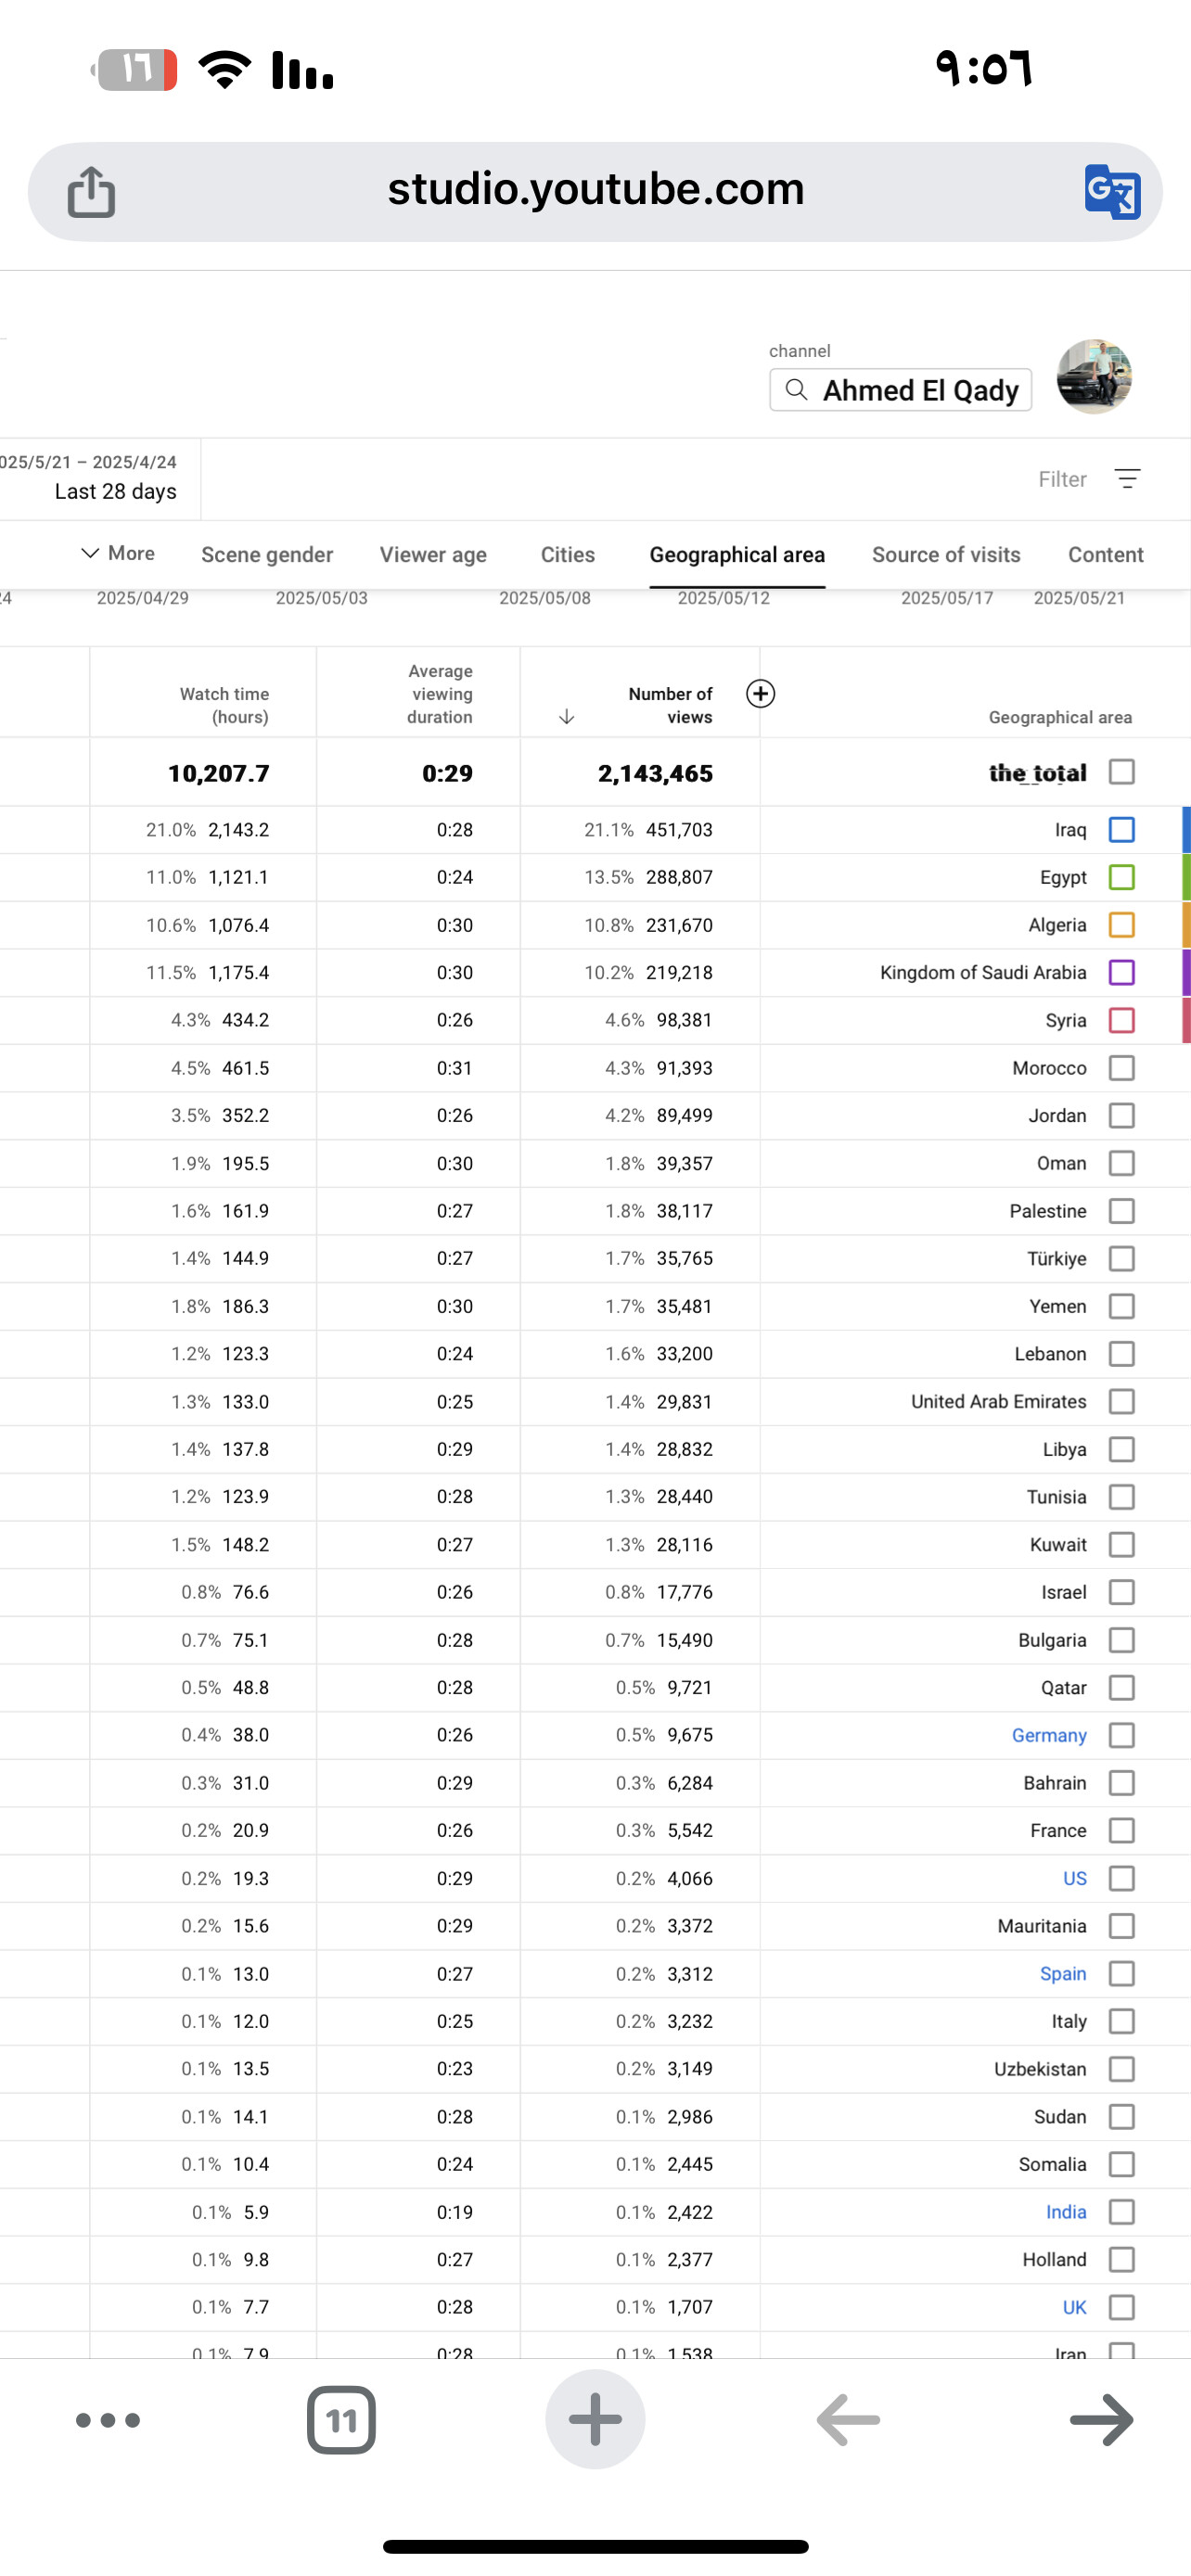
Task: Click the Türkiye row label
Action: point(1056,1258)
